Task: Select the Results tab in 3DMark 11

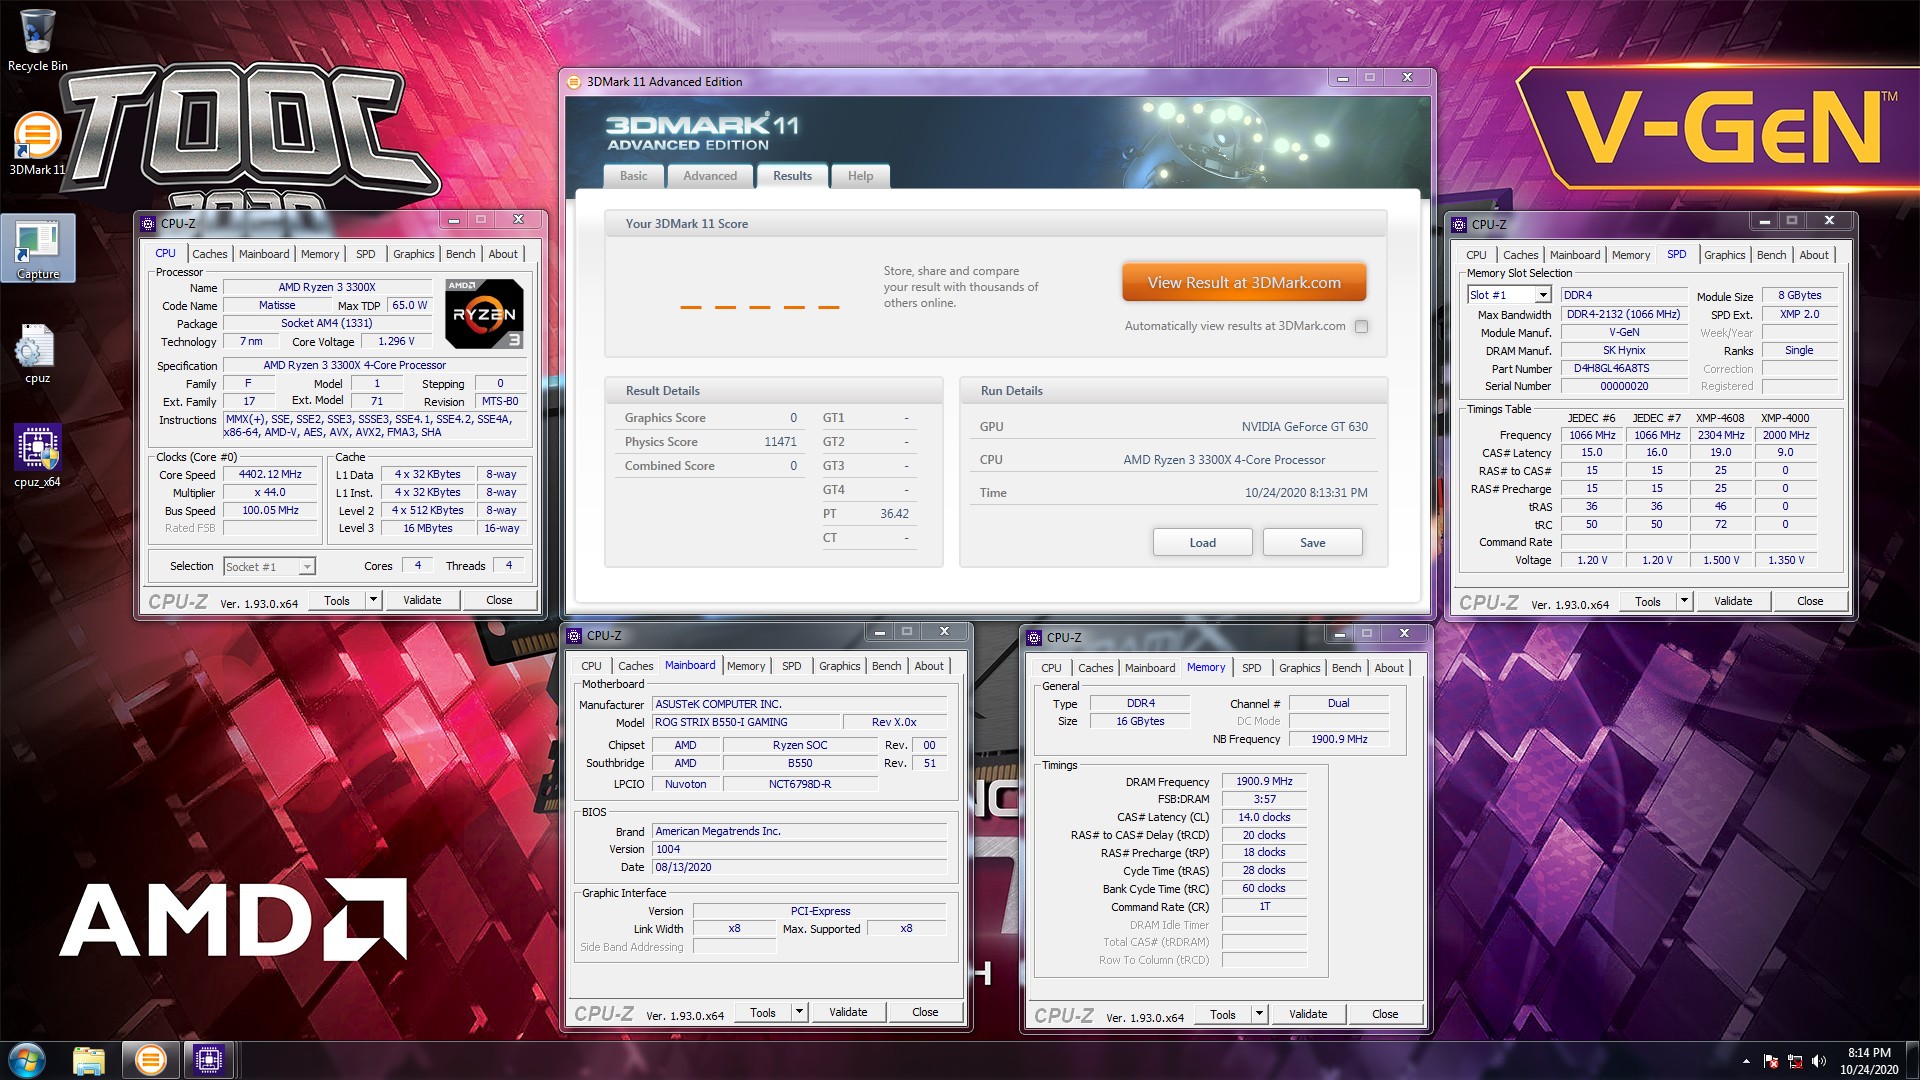Action: [x=792, y=176]
